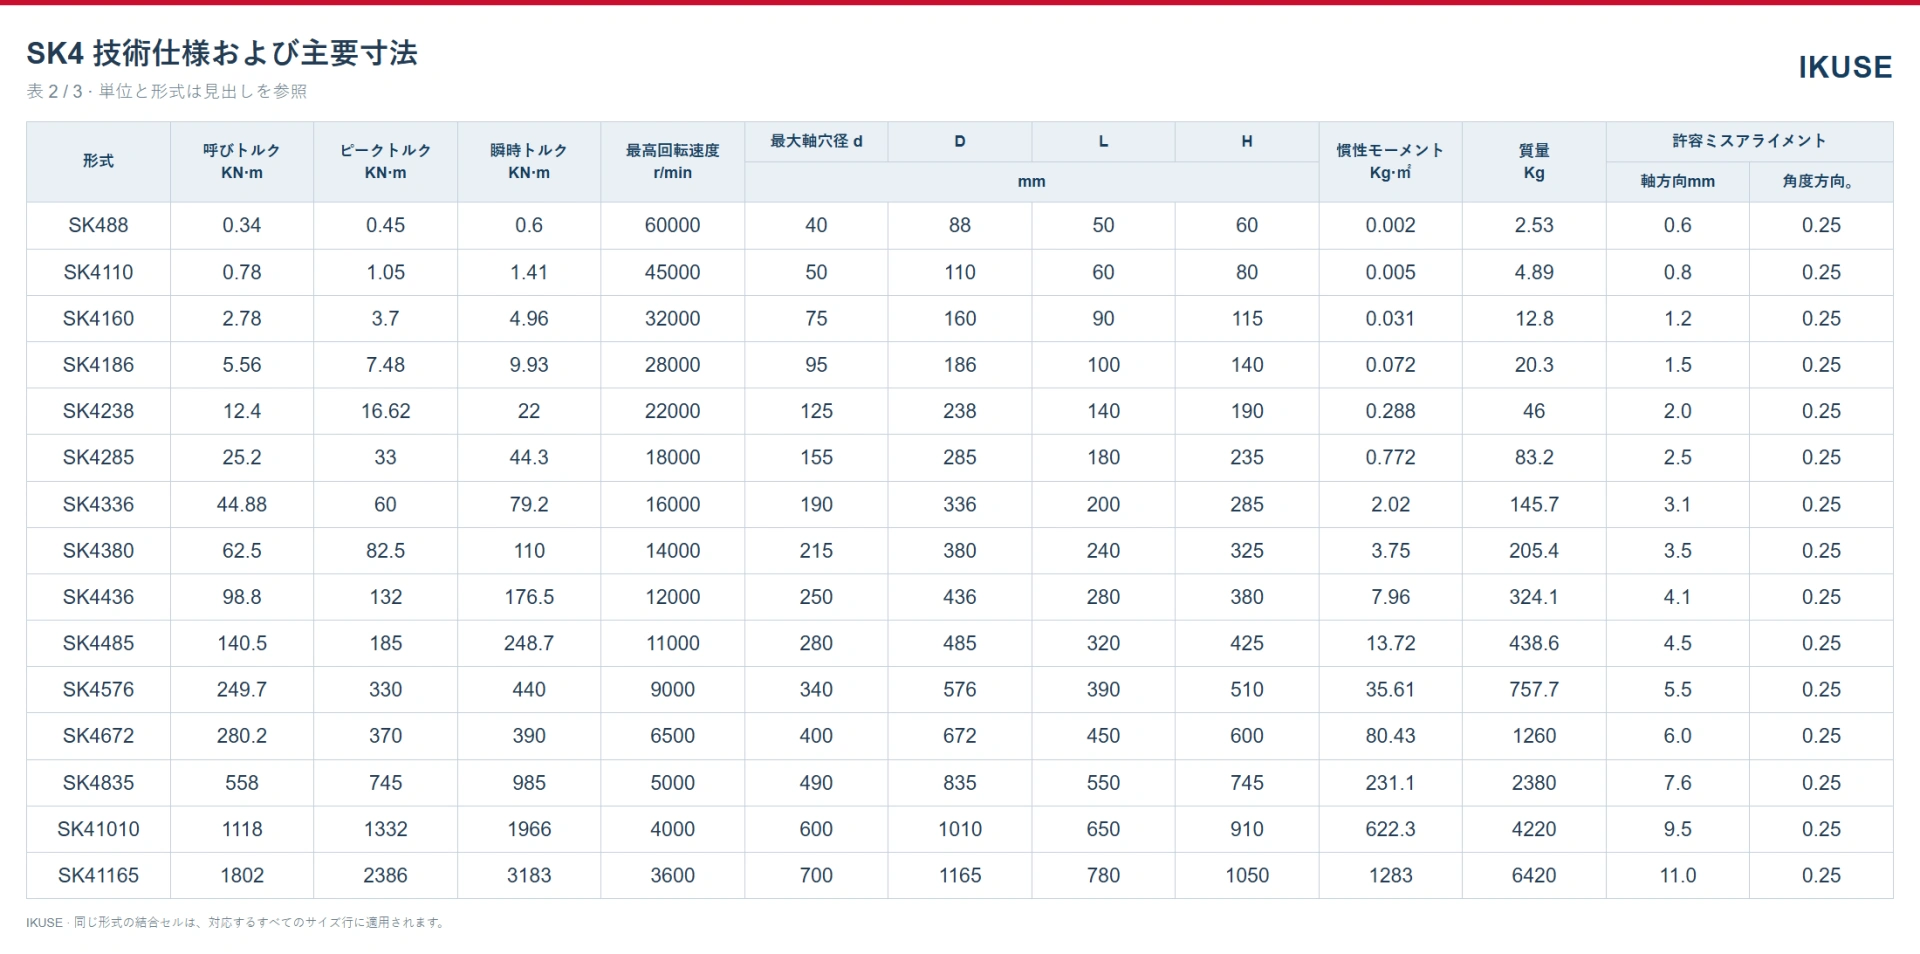Select model cell SK4436

coord(98,597)
